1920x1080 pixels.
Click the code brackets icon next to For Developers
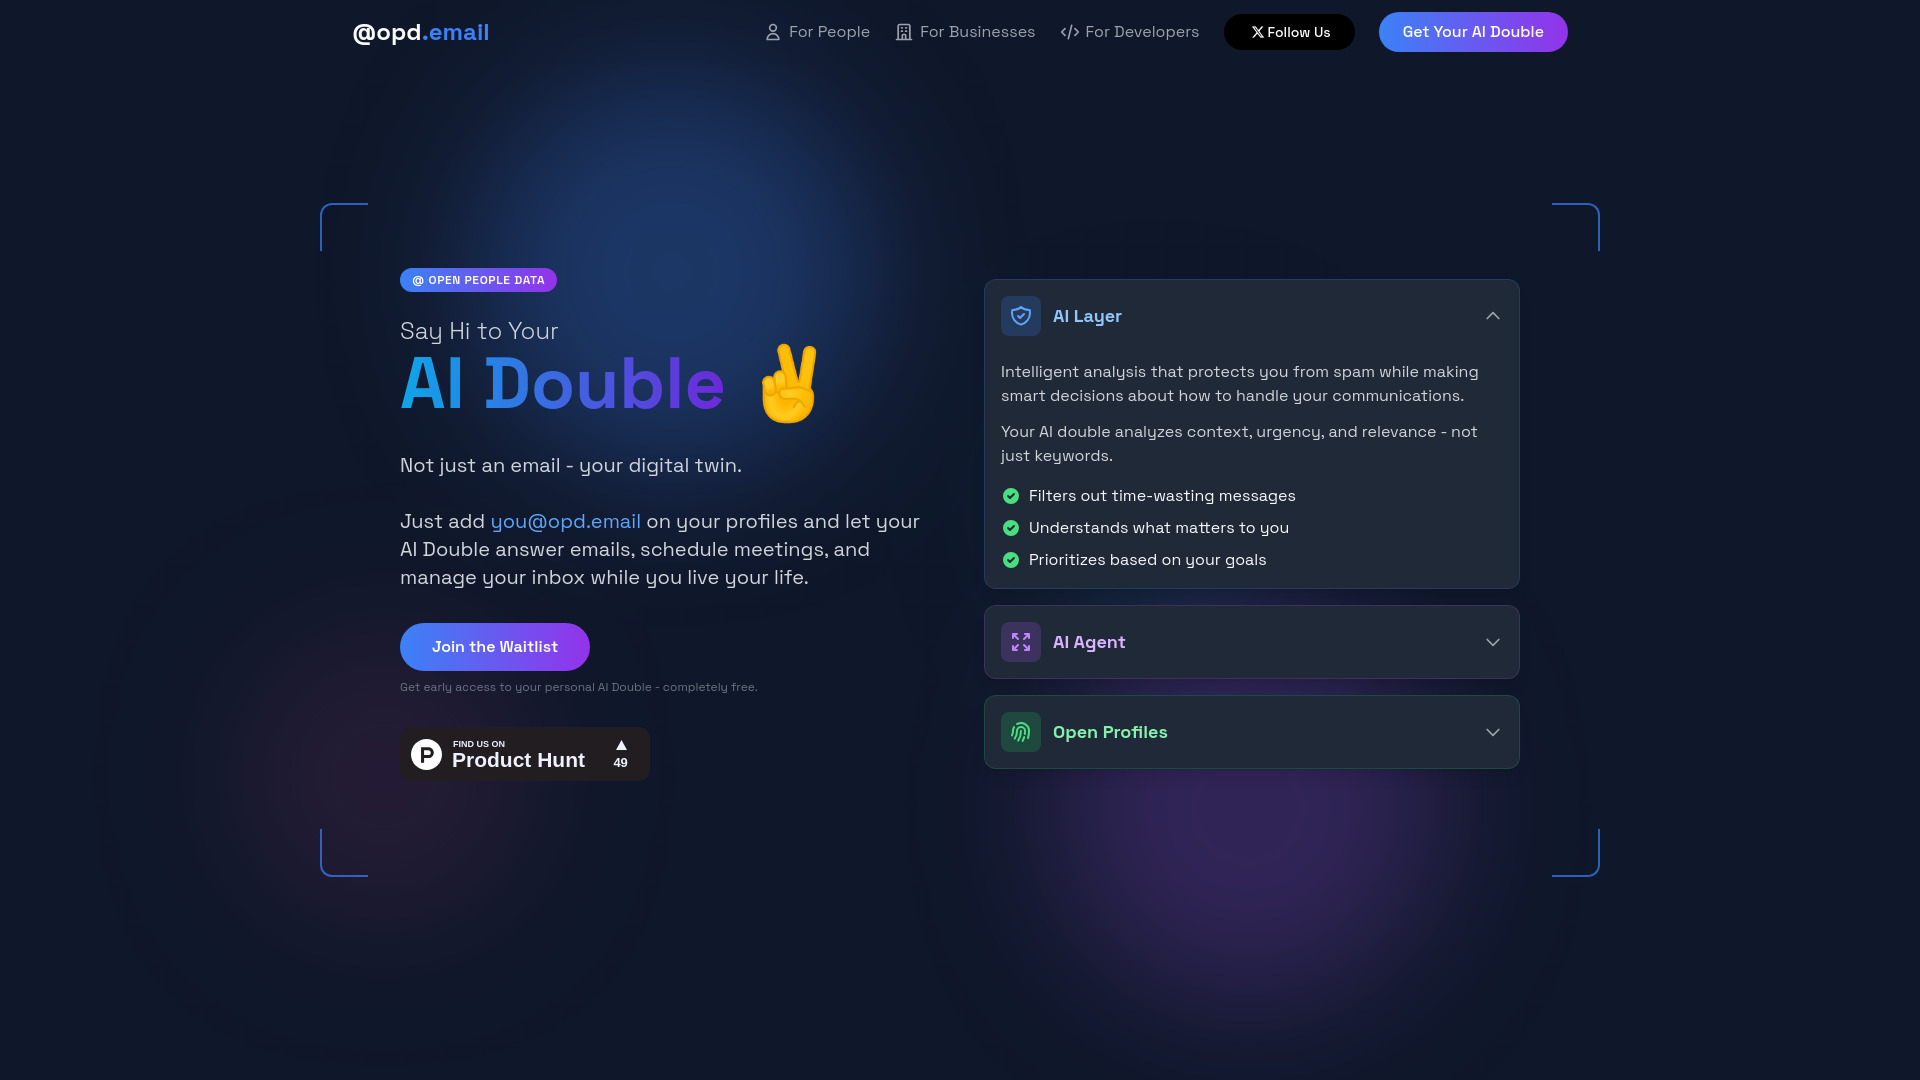[x=1069, y=32]
